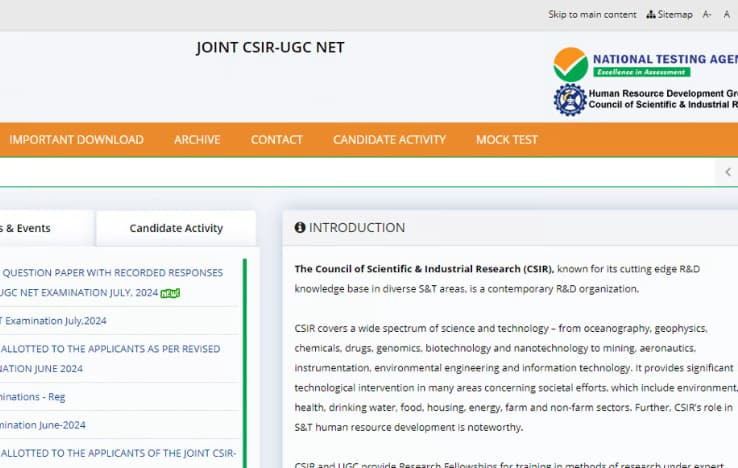This screenshot has width=738, height=468.
Task: Switch to the Candidate Activity tab
Action: [x=176, y=228]
